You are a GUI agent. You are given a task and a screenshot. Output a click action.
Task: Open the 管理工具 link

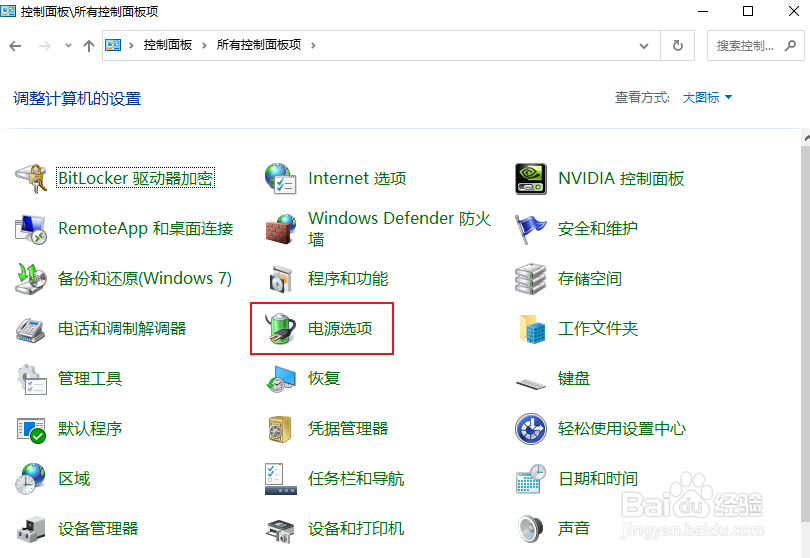pyautogui.click(x=89, y=379)
